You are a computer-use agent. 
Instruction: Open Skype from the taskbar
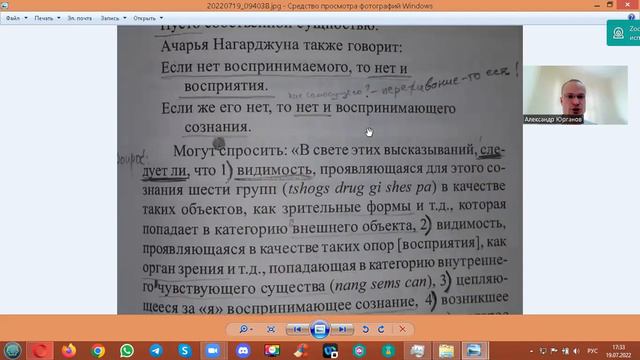point(185,351)
